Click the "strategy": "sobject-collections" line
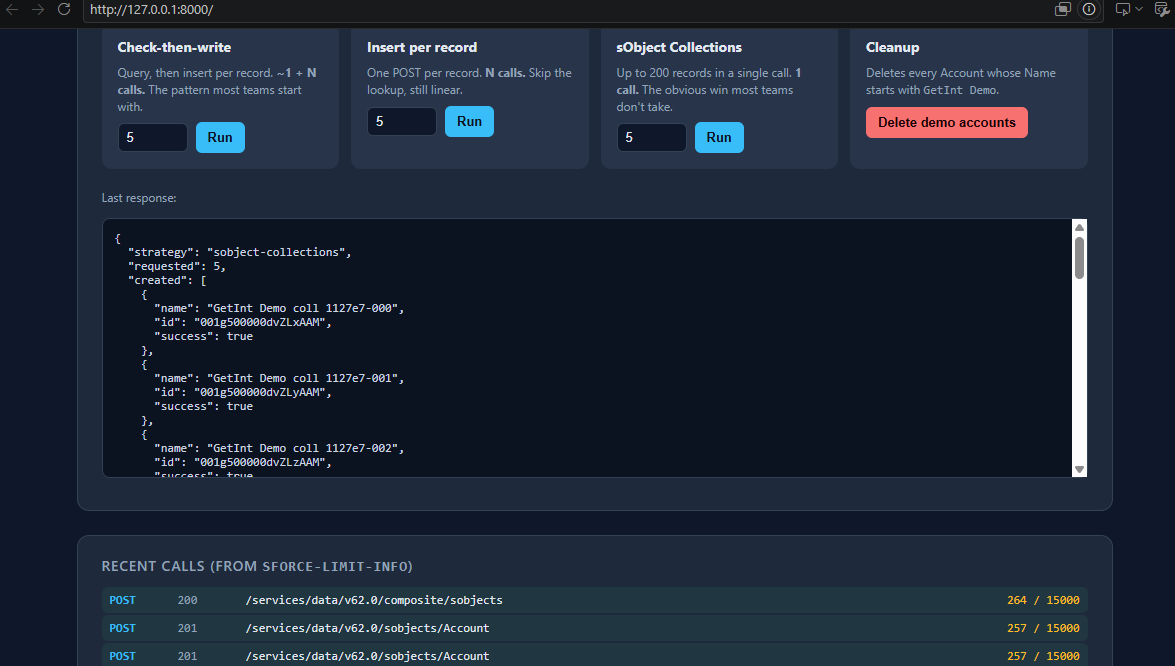1175x666 pixels. [x=240, y=252]
